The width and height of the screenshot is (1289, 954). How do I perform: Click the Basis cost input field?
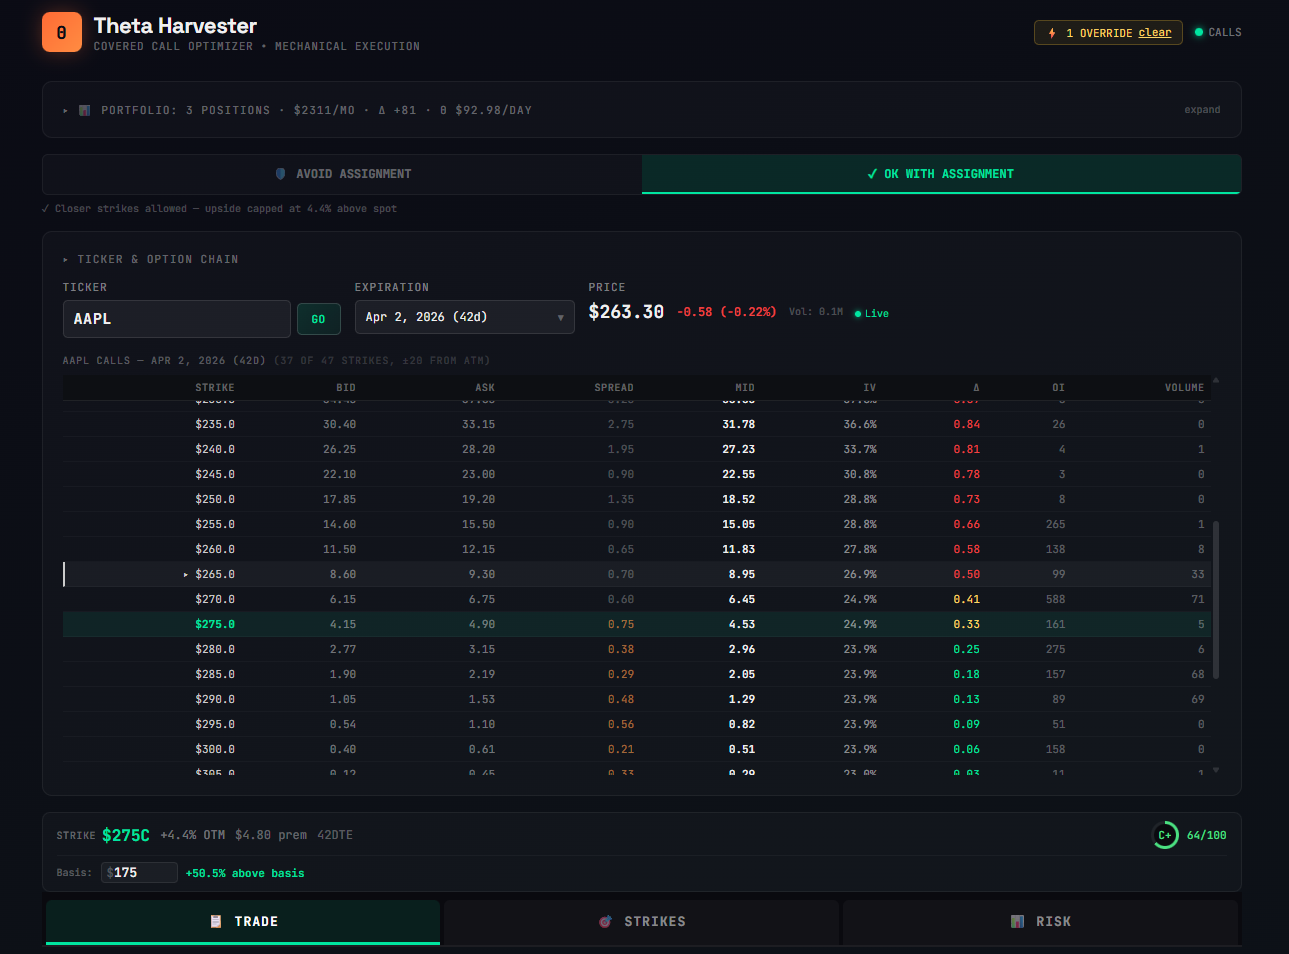(x=139, y=872)
